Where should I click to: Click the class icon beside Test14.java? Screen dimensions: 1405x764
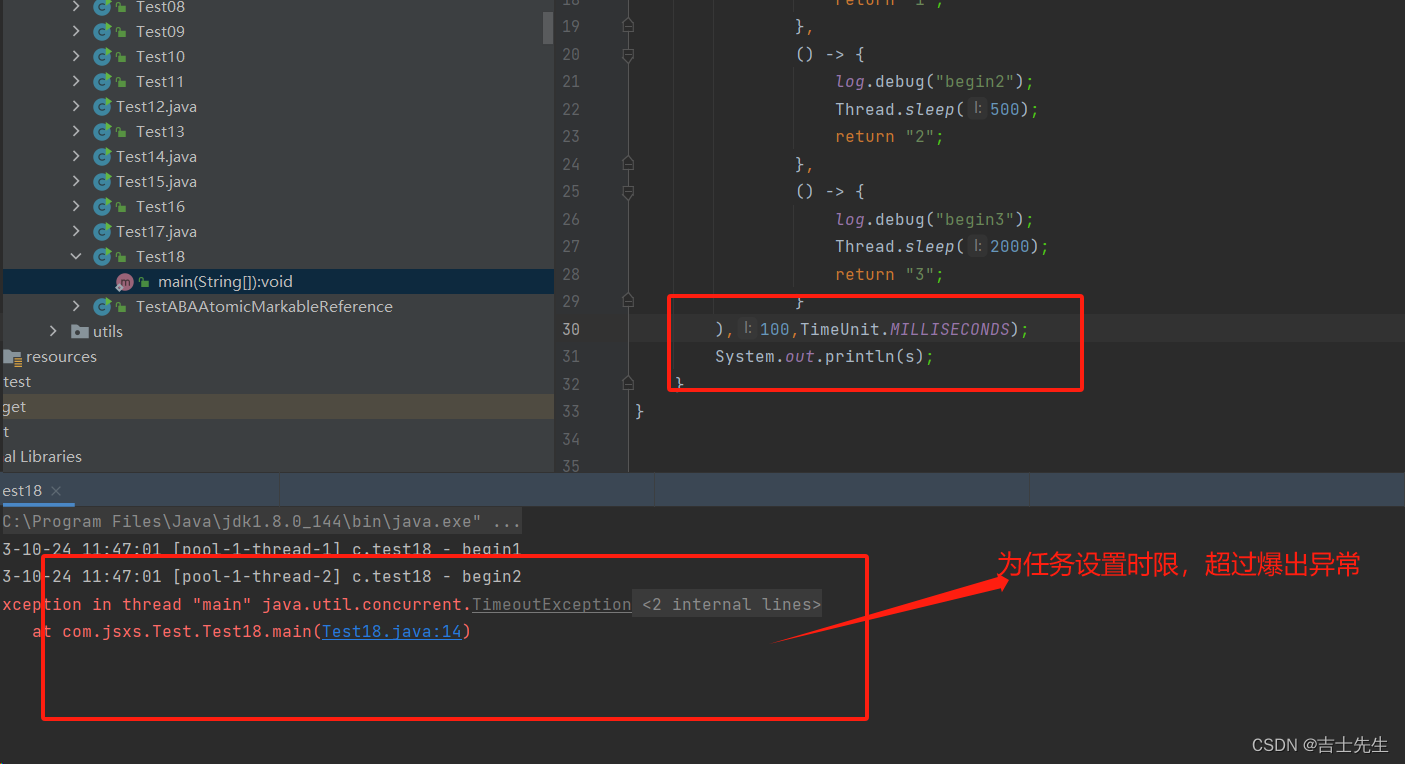102,156
